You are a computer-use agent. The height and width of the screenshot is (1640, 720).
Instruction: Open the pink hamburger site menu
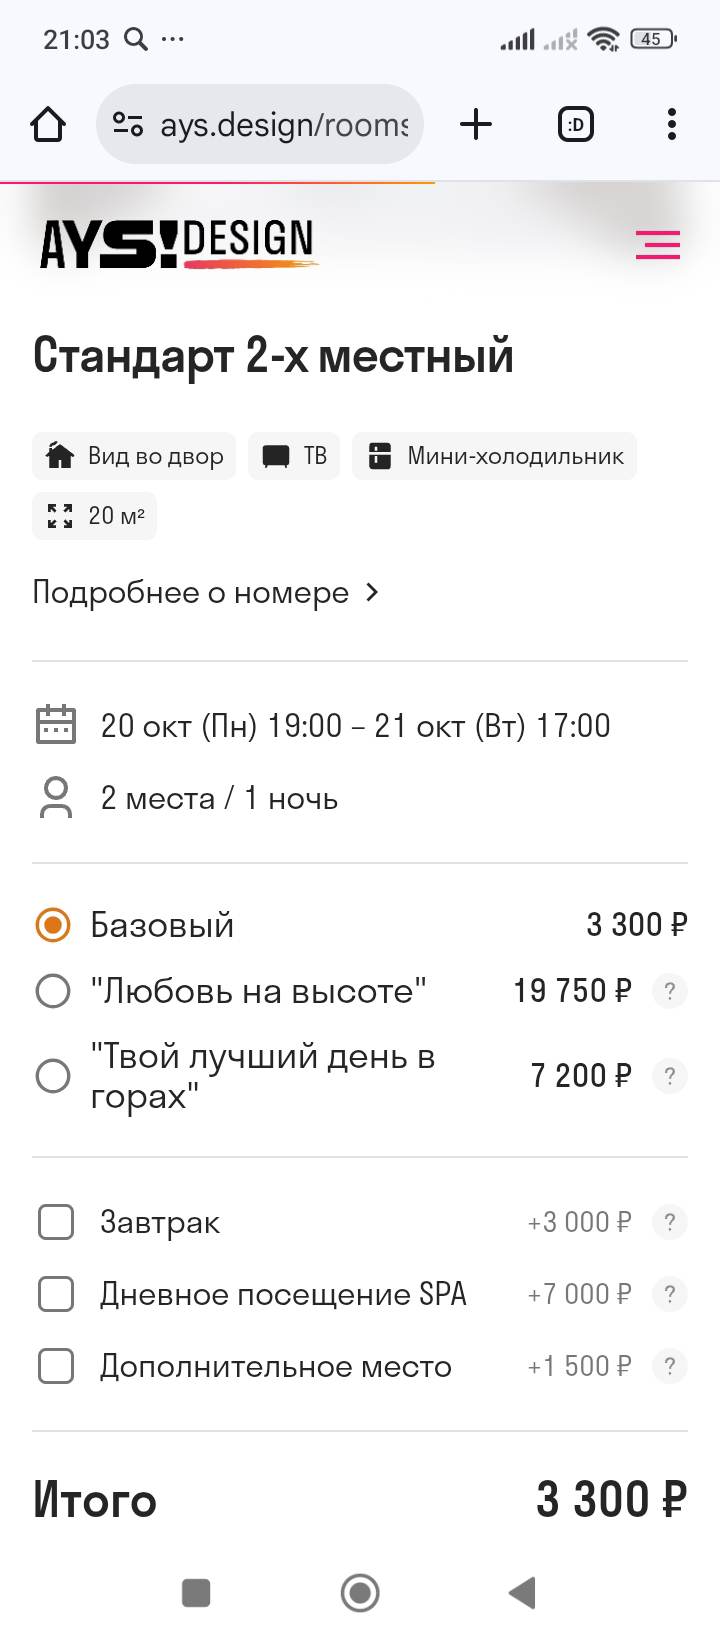657,245
